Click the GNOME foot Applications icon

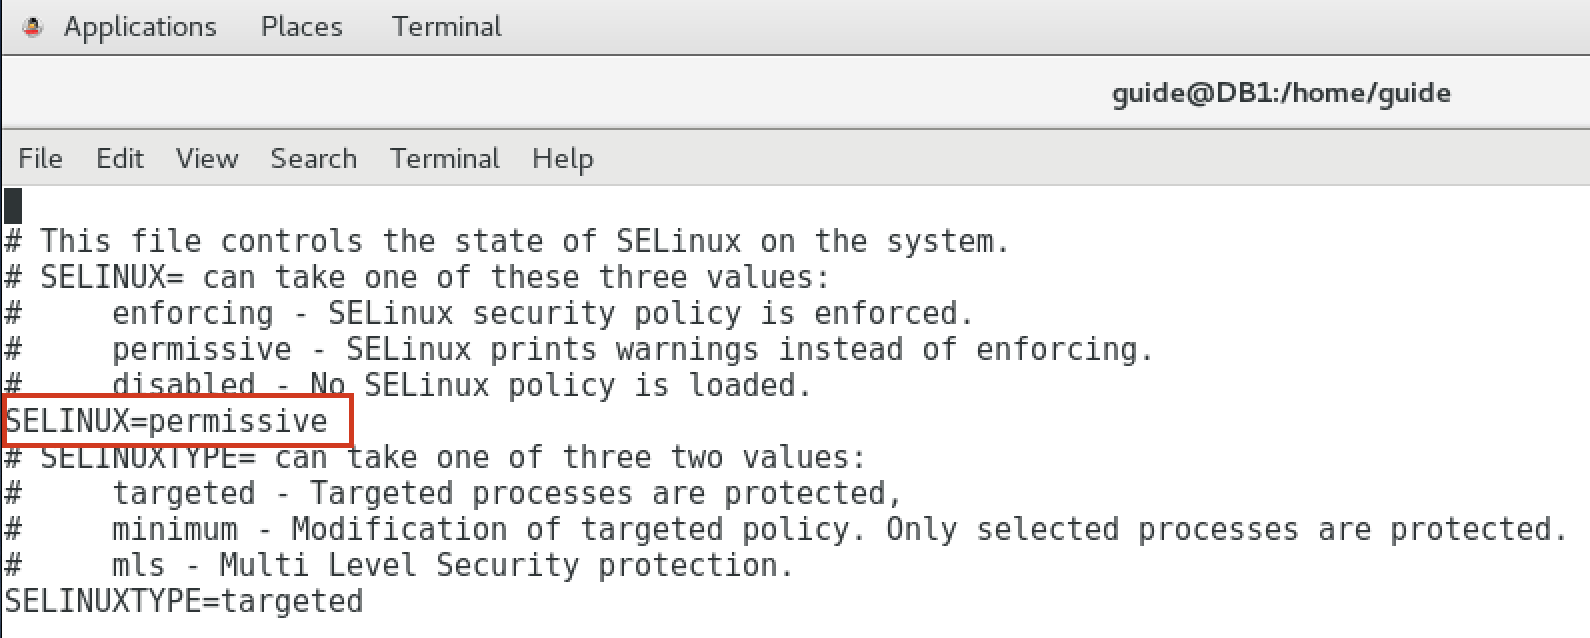(33, 27)
